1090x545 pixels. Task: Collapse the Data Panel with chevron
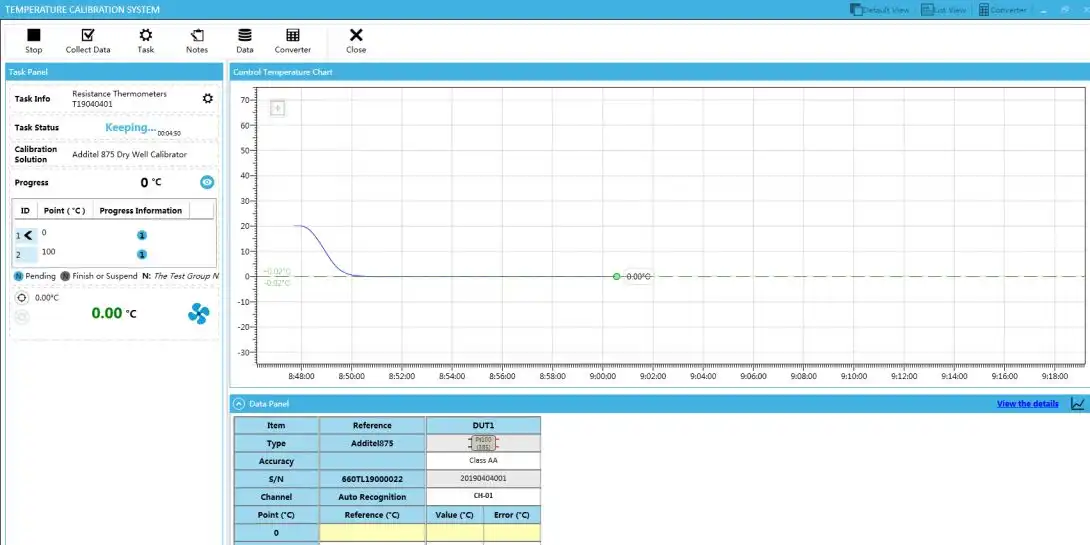click(238, 404)
